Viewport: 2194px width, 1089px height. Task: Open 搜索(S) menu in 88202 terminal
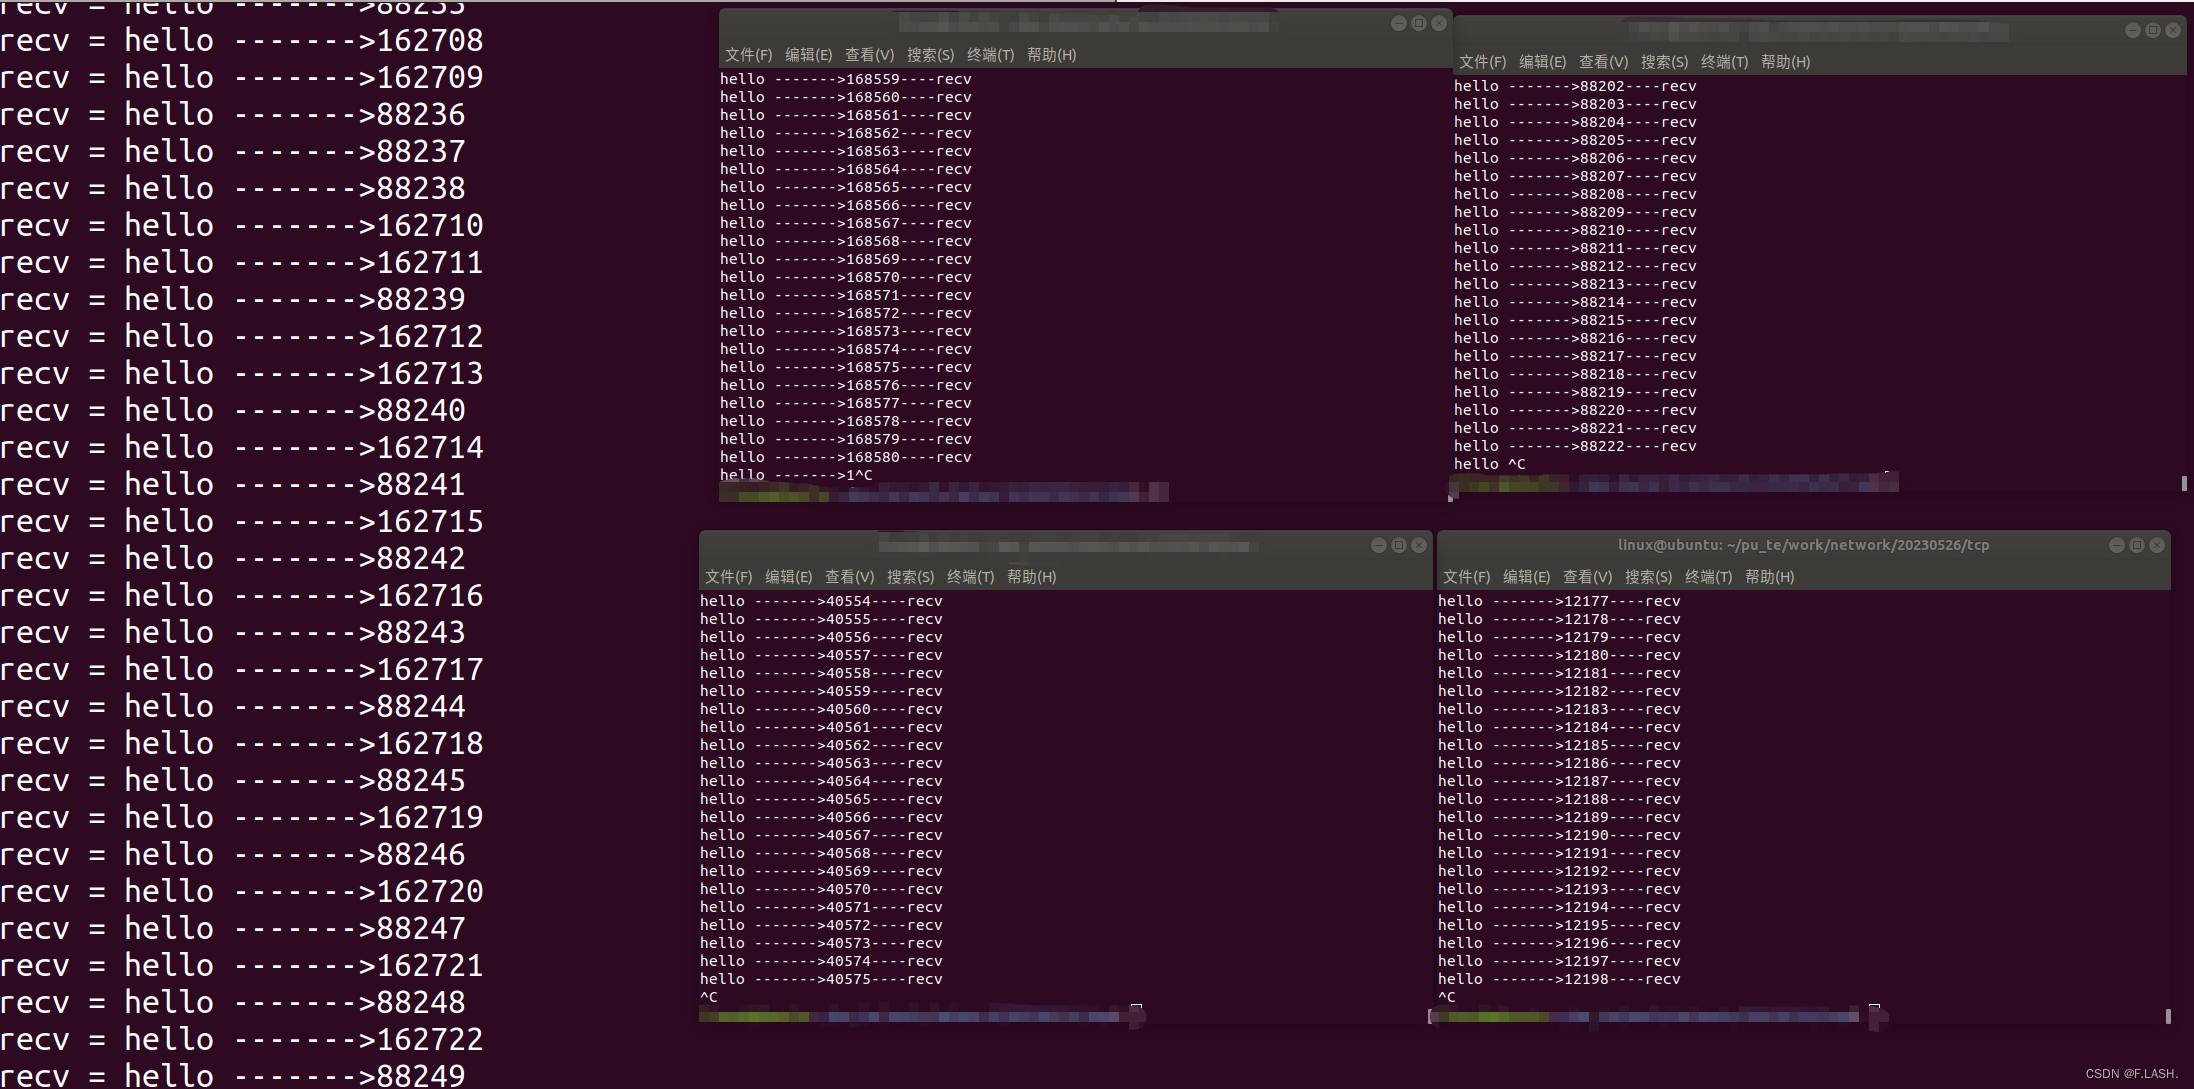[1664, 62]
